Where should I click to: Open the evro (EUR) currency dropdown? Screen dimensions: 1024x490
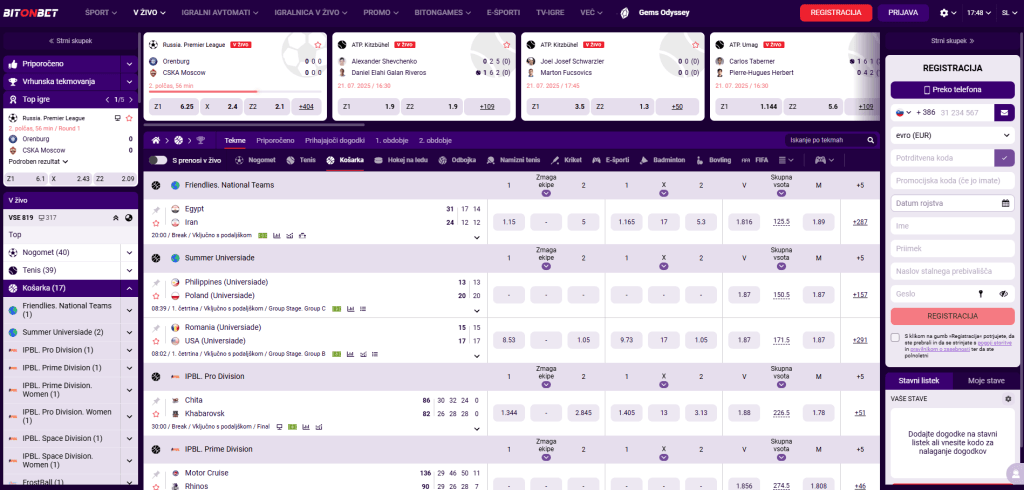point(952,135)
